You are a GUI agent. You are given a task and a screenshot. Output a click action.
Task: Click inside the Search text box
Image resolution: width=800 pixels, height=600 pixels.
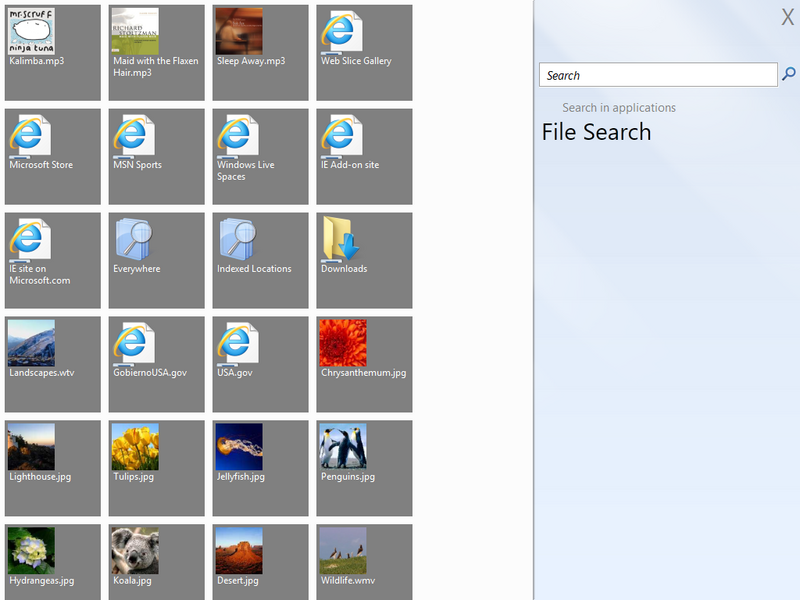point(658,75)
